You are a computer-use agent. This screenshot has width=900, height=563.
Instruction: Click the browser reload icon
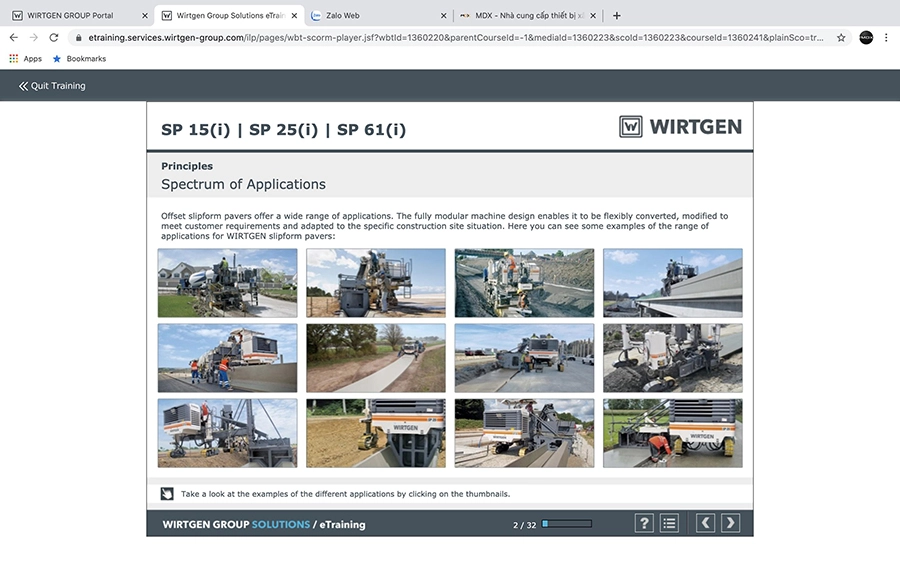click(53, 37)
